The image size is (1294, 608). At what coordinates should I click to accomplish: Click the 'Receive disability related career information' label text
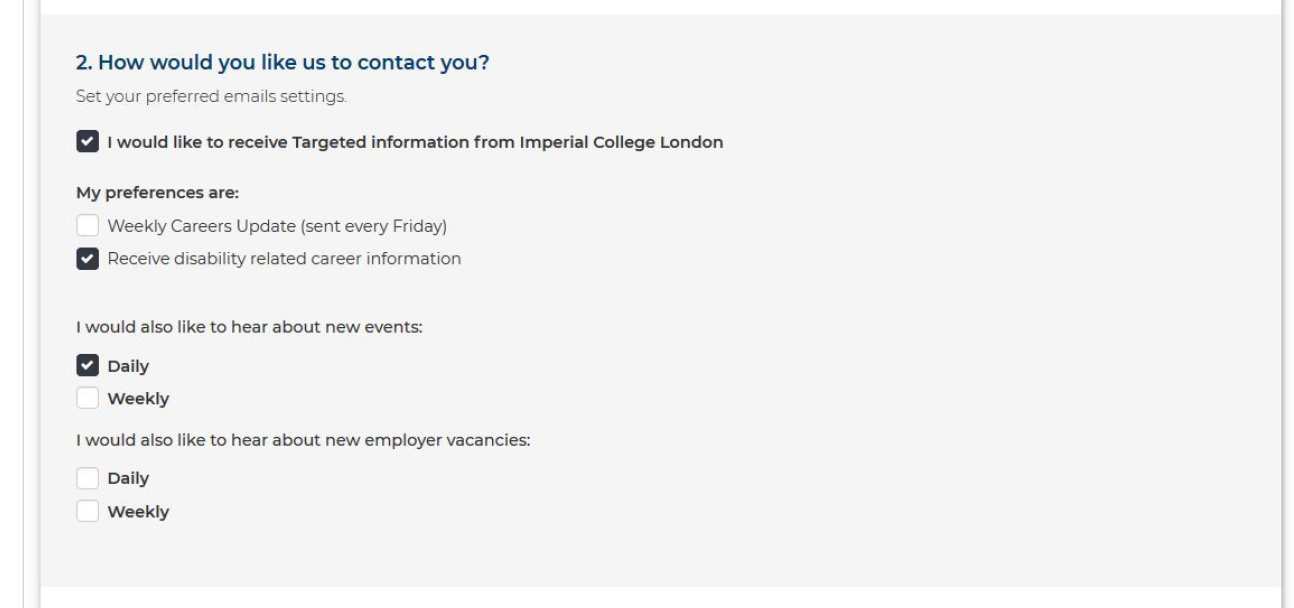point(284,259)
